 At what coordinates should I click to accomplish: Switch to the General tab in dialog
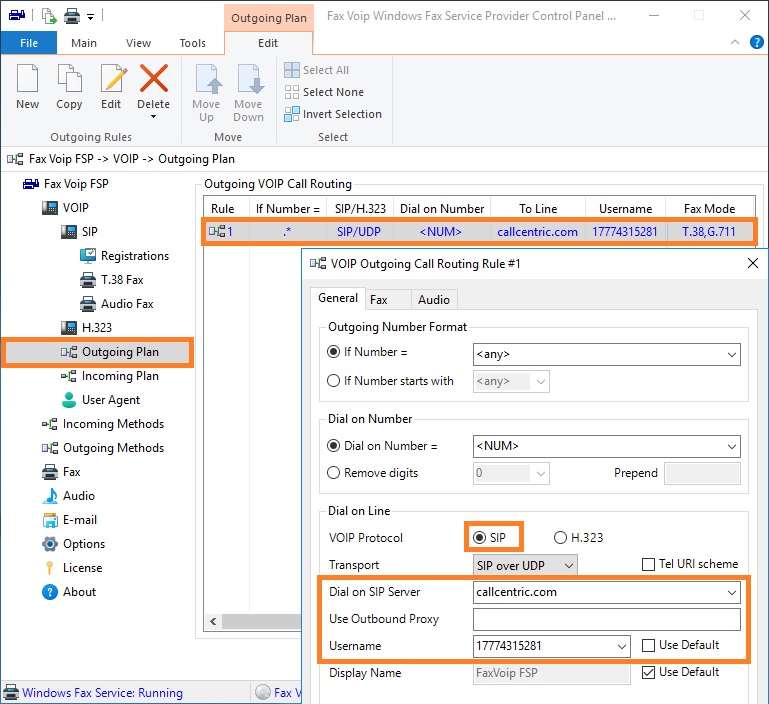[338, 298]
